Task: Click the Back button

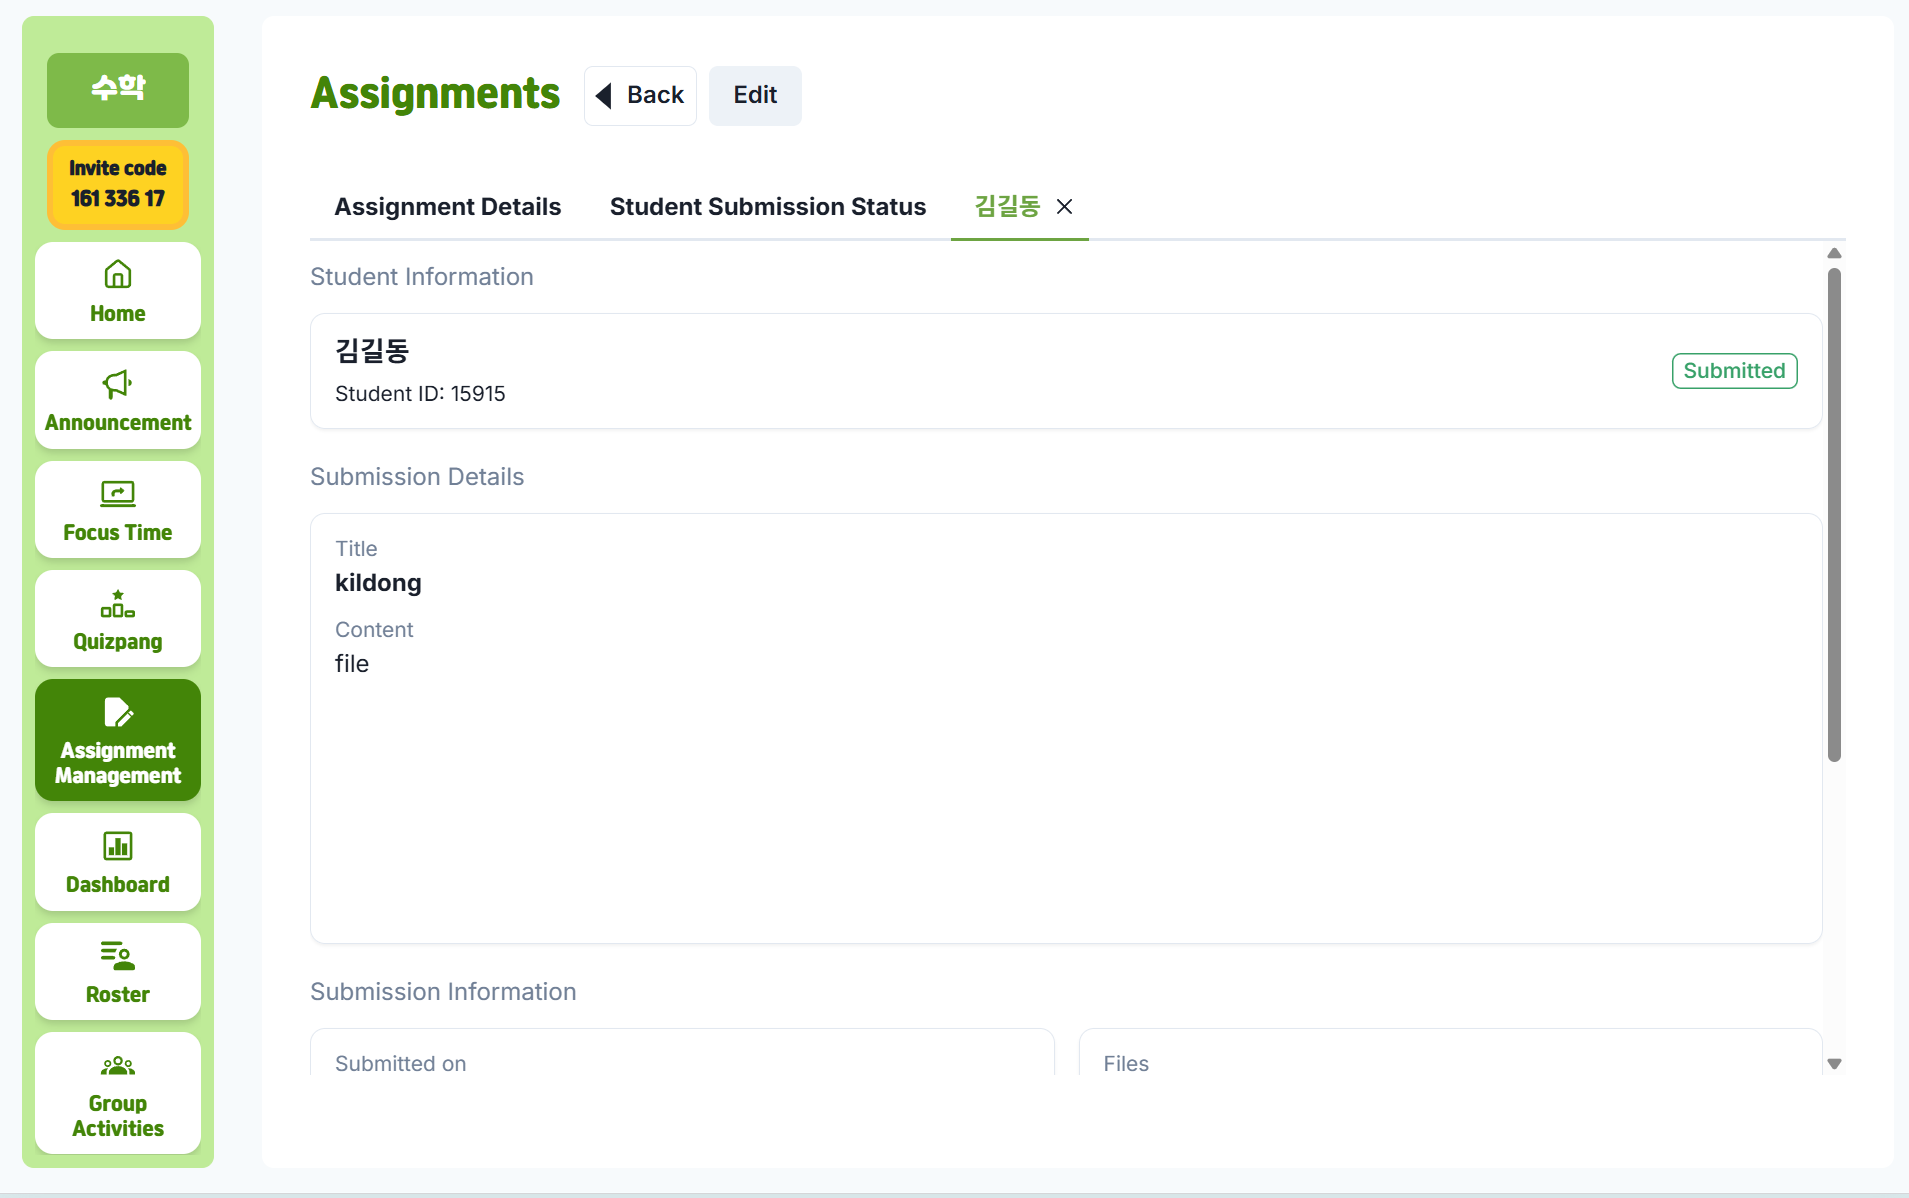Action: click(640, 96)
